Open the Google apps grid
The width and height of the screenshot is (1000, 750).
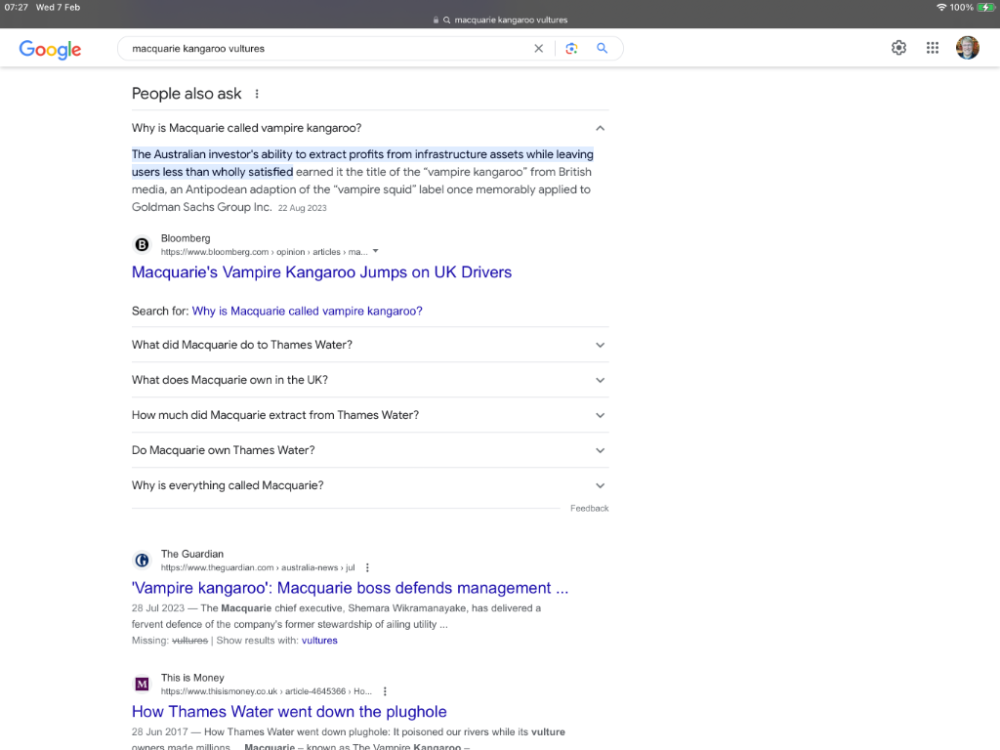[932, 48]
